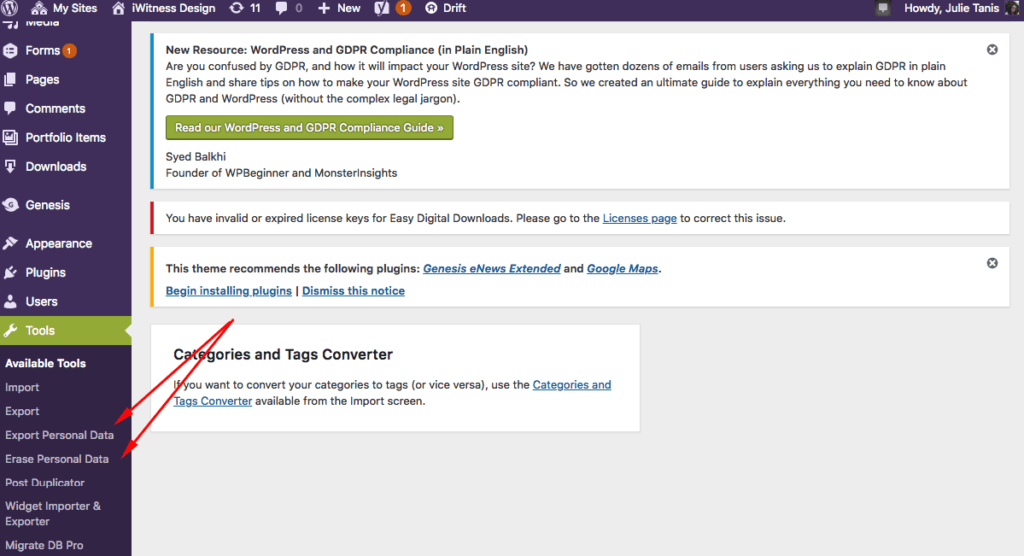1024x556 pixels.
Task: Open the Genesis eNews Extended link
Action: point(492,269)
